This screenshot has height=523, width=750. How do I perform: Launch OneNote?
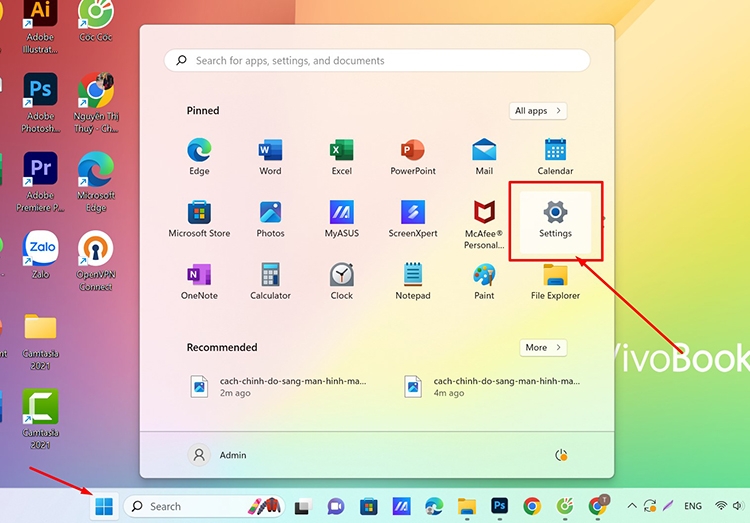point(199,281)
